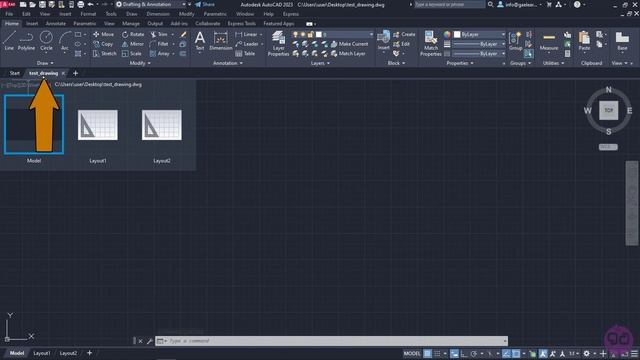Image resolution: width=640 pixels, height=360 pixels.
Task: Click the Match Layer tool
Action: [x=348, y=53]
